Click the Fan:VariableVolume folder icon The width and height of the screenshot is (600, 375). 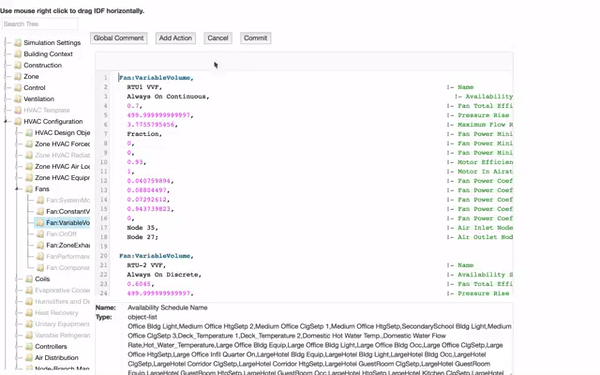pyautogui.click(x=40, y=223)
